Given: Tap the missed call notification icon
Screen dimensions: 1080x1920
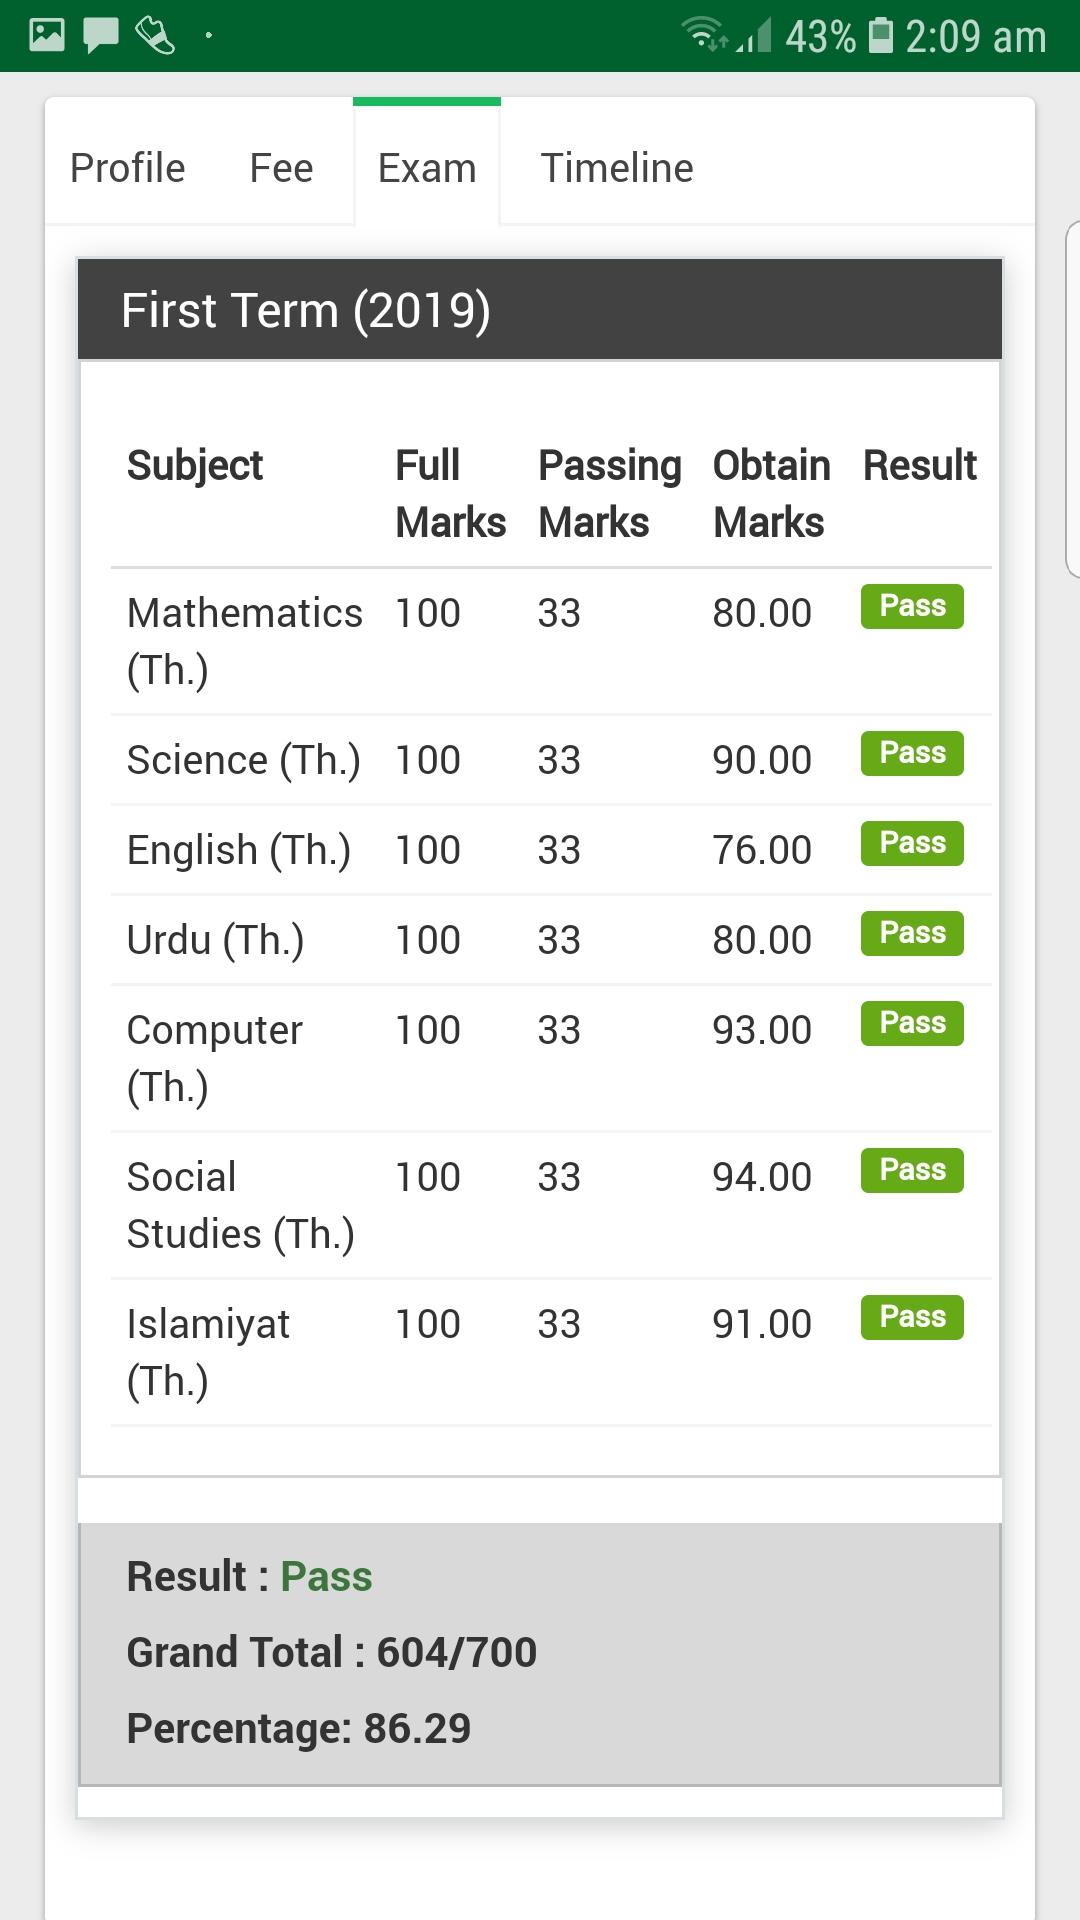Looking at the screenshot, I should coord(155,36).
